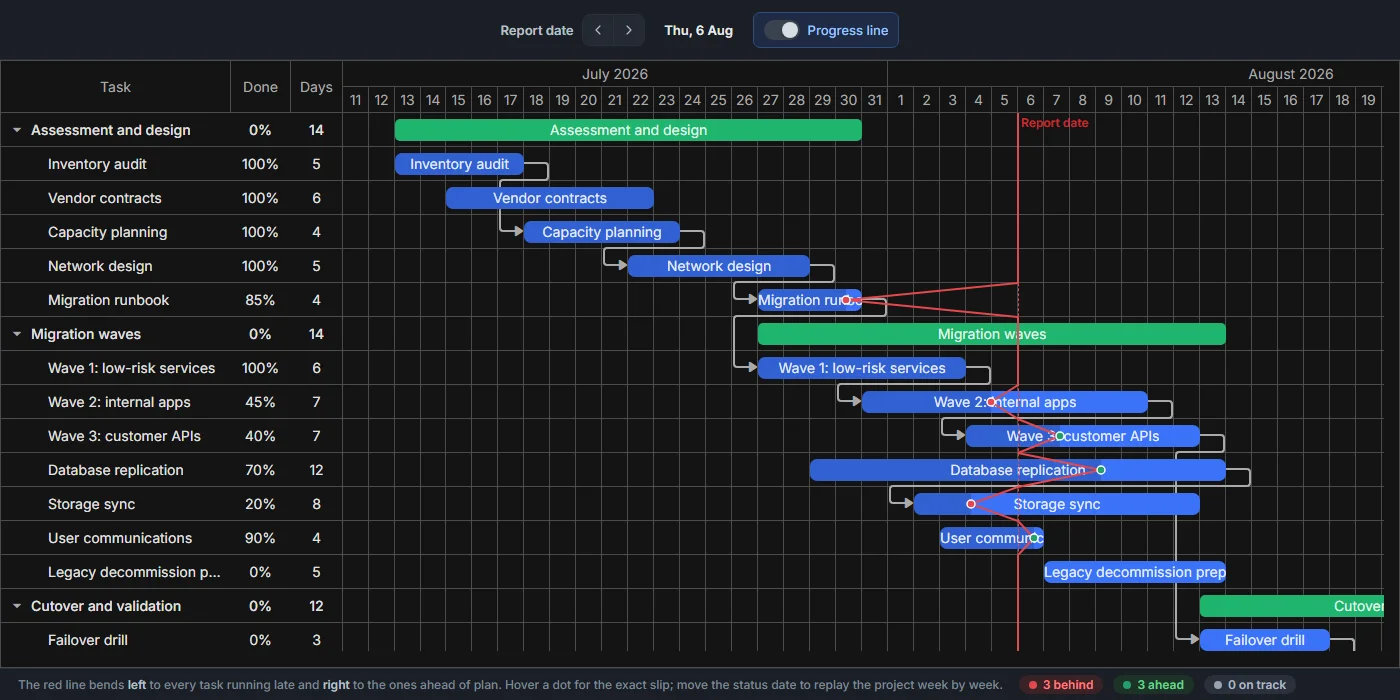Collapse the Migration waves group
Image resolution: width=1400 pixels, height=700 pixels.
pyautogui.click(x=17, y=334)
